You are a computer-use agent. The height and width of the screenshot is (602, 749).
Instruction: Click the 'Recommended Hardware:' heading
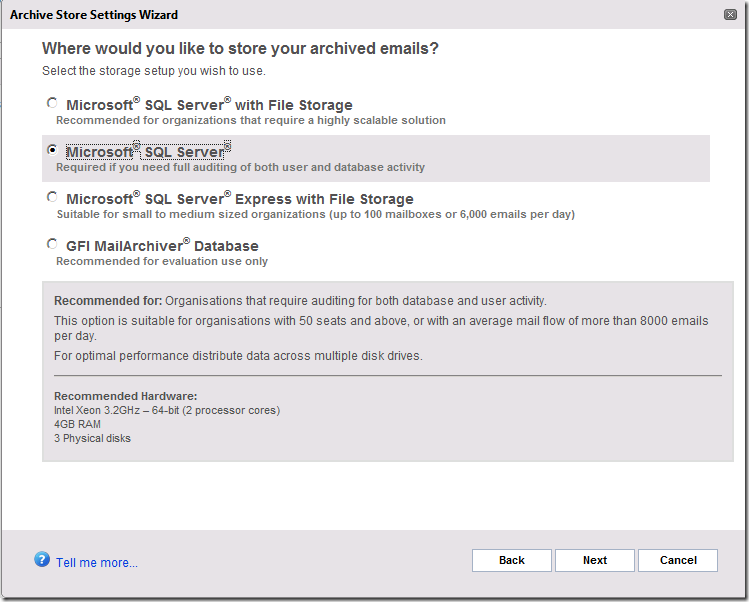126,396
